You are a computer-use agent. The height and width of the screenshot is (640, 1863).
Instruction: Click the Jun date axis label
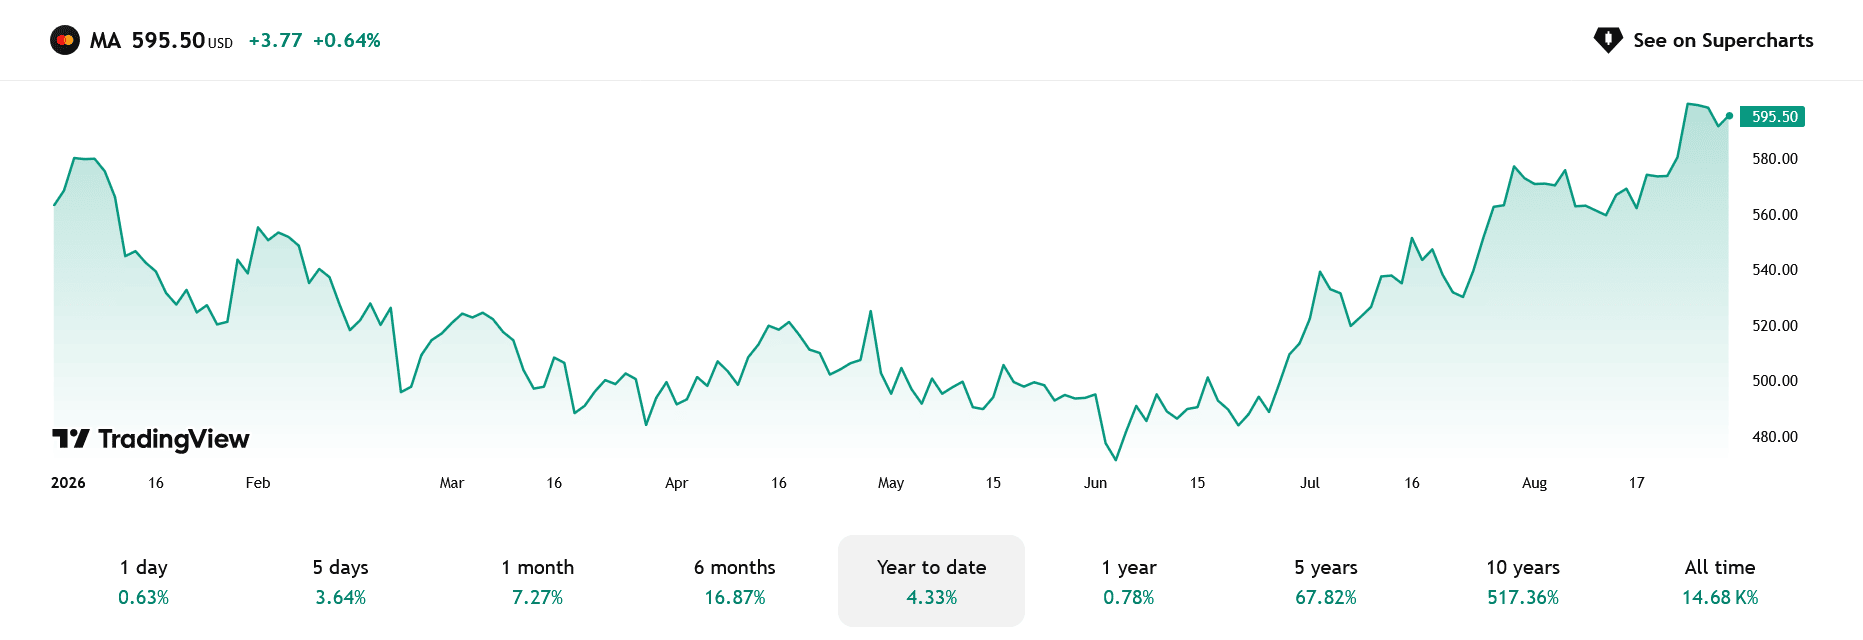(x=1096, y=483)
